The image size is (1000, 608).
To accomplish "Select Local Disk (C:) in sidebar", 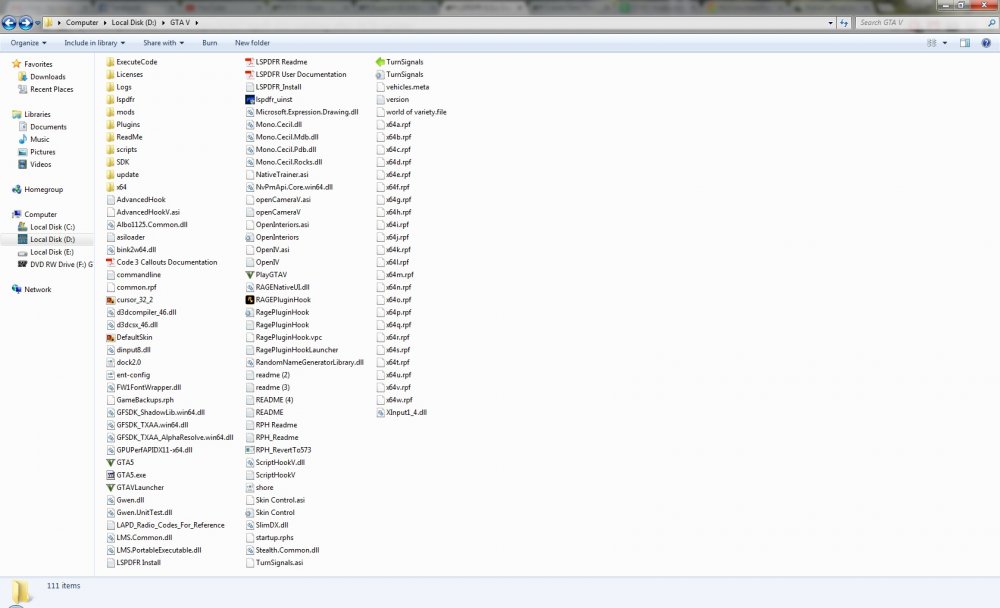I will 52,227.
